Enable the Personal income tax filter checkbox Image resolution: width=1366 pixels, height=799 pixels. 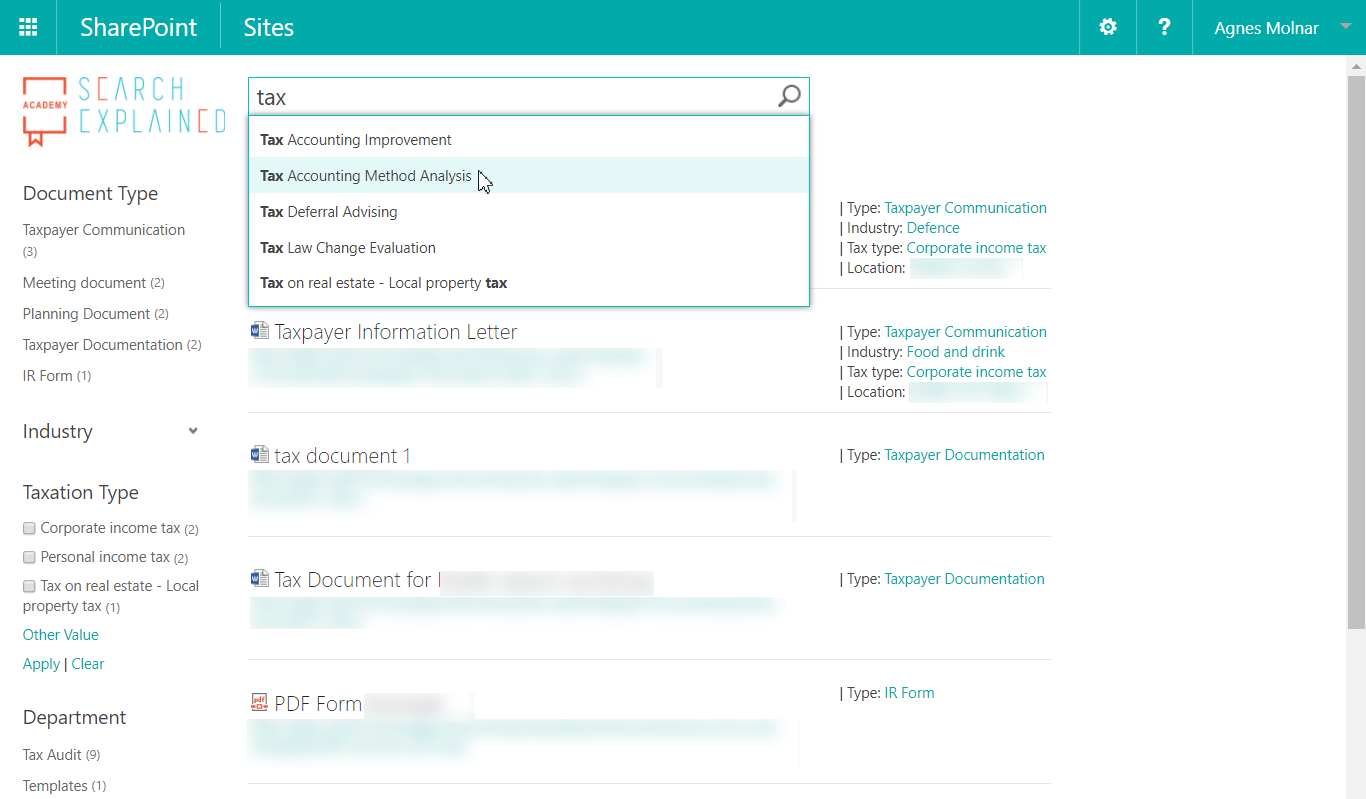pyautogui.click(x=30, y=557)
